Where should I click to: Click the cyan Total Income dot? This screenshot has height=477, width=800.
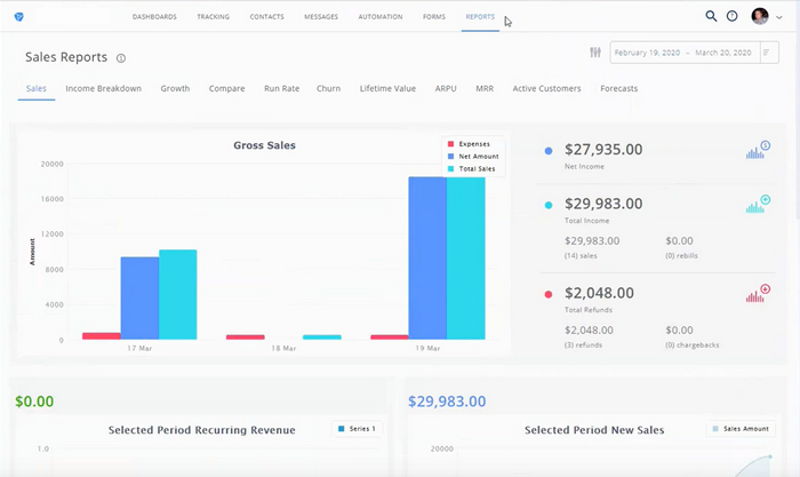(548, 205)
